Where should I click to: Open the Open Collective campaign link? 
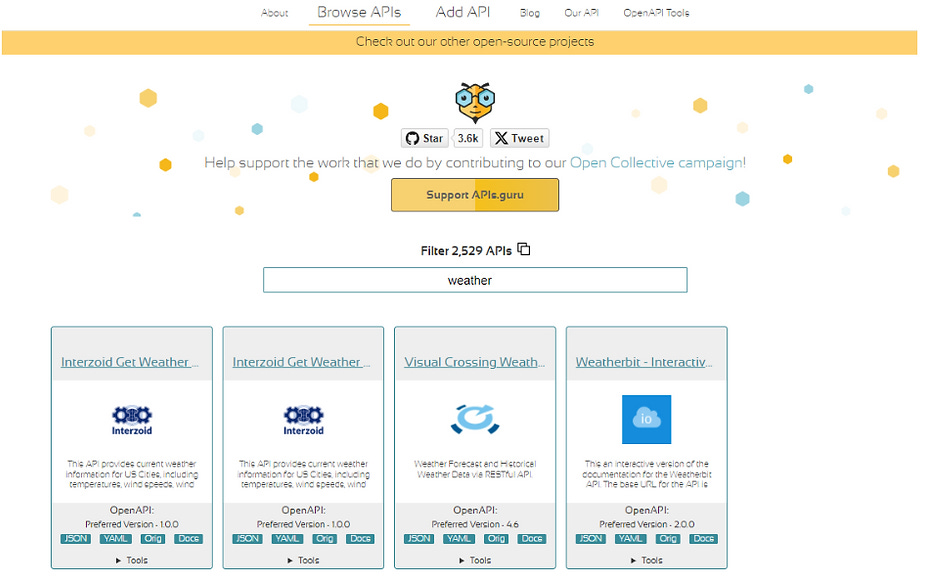pyautogui.click(x=656, y=163)
